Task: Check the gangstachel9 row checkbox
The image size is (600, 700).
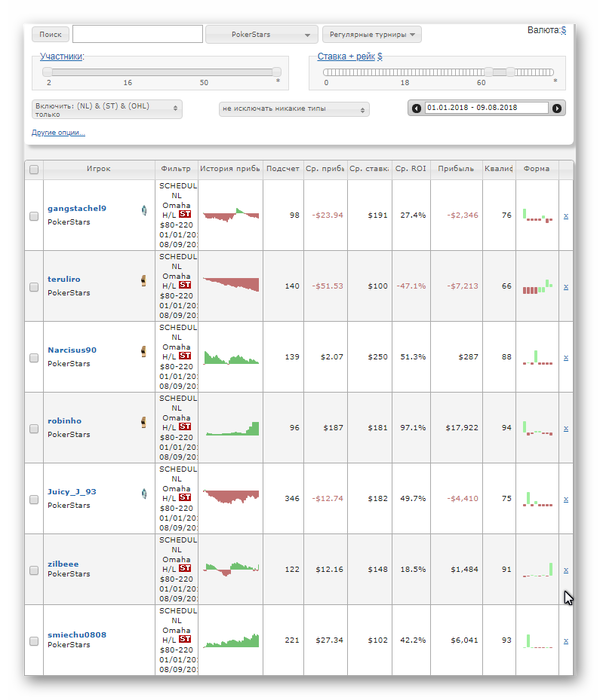Action: 34,216
